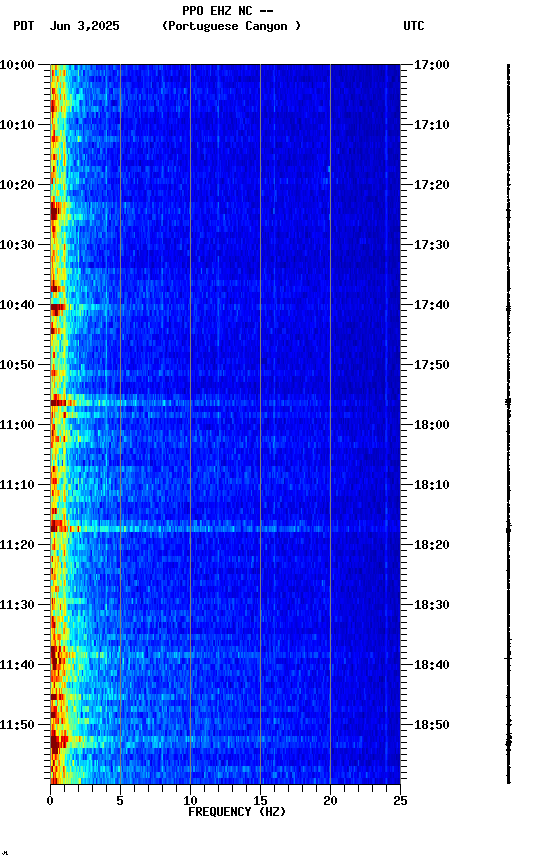Click the '17:50' UTC time label
The width and height of the screenshot is (552, 864).
point(432,365)
